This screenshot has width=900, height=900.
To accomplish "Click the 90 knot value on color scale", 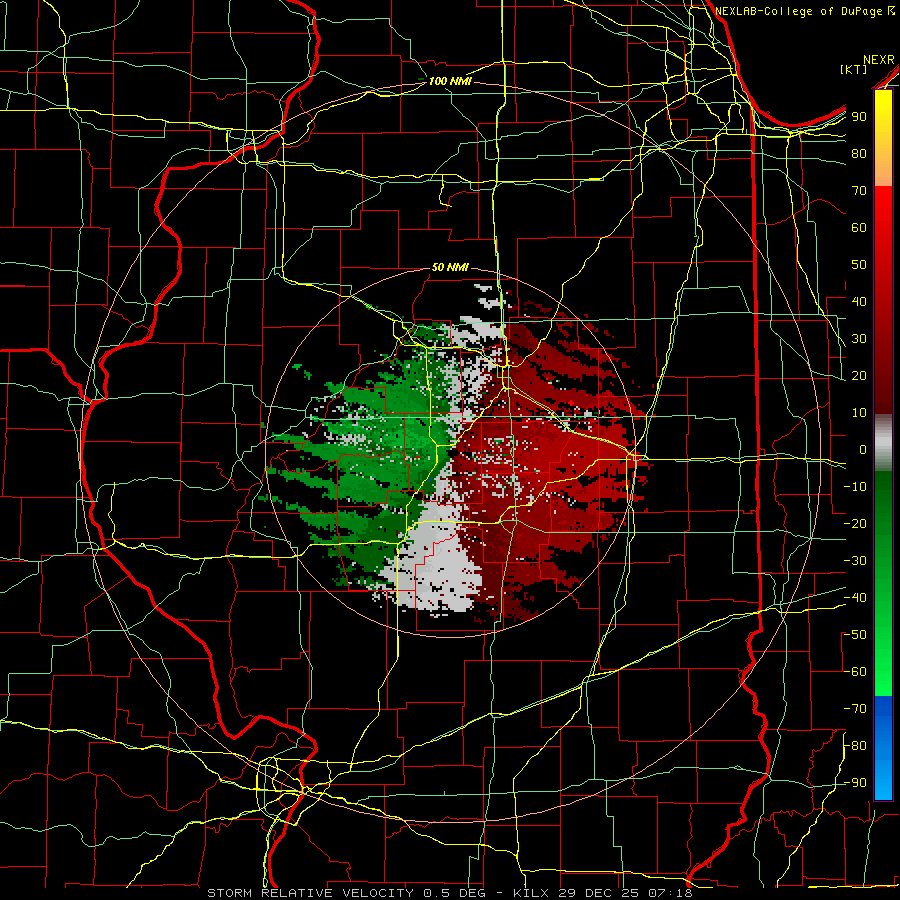I will pos(859,117).
